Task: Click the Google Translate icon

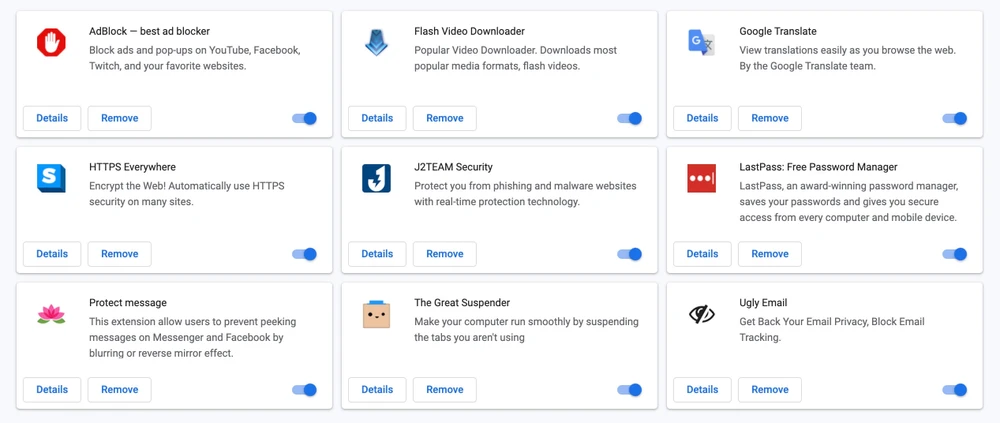Action: click(701, 42)
